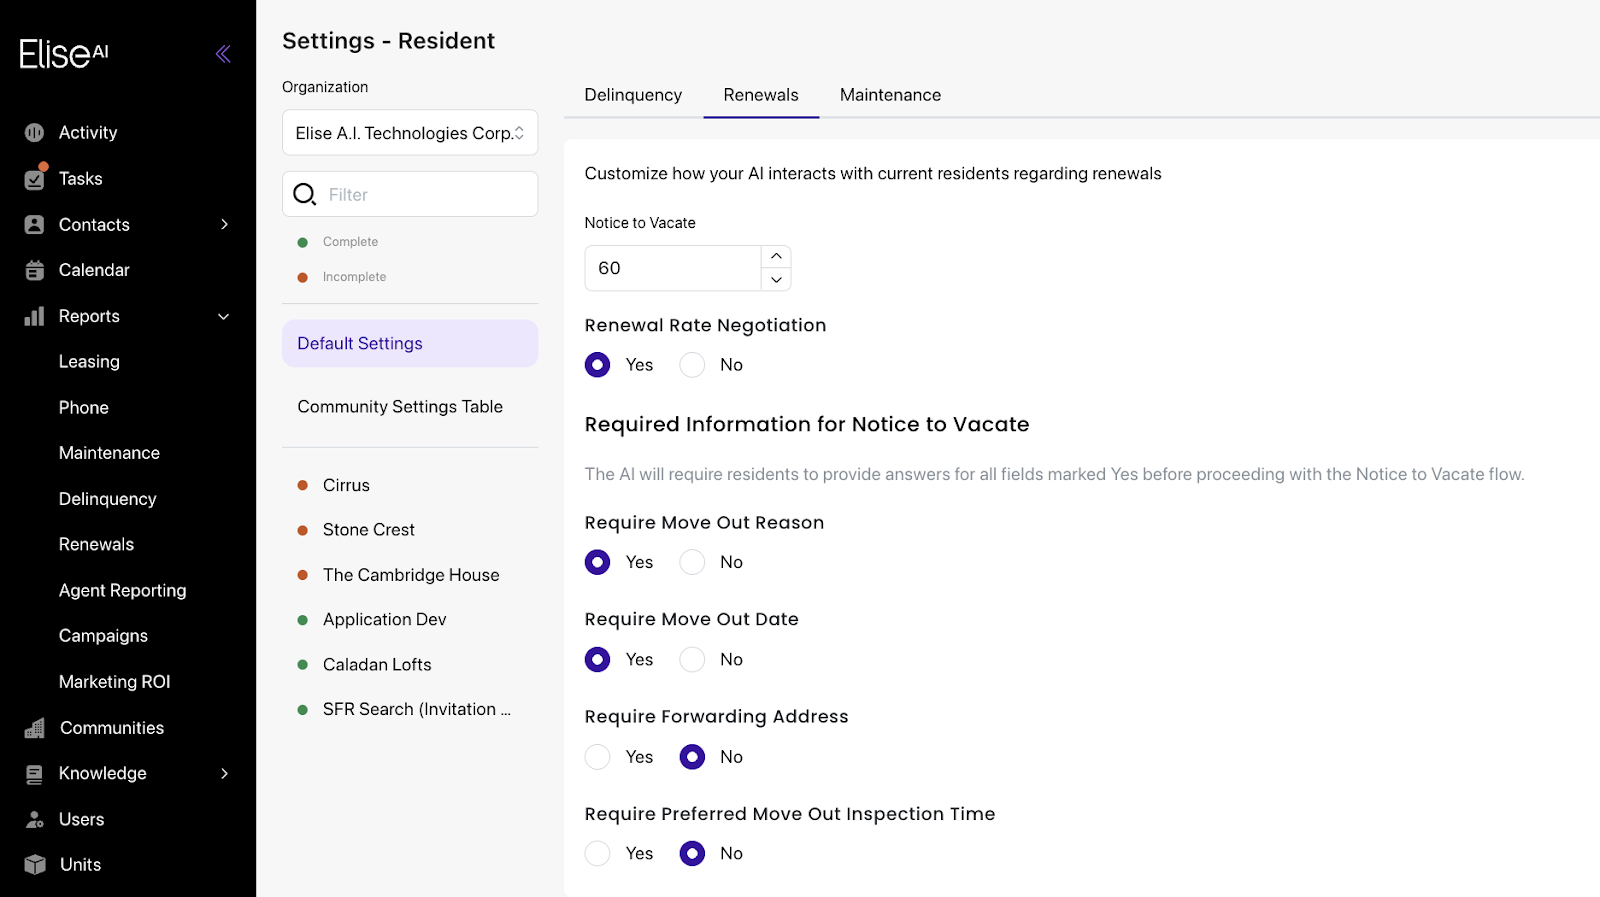Image resolution: width=1600 pixels, height=897 pixels.
Task: Select No for Preferred Move Out Inspection Time
Action: tap(692, 854)
